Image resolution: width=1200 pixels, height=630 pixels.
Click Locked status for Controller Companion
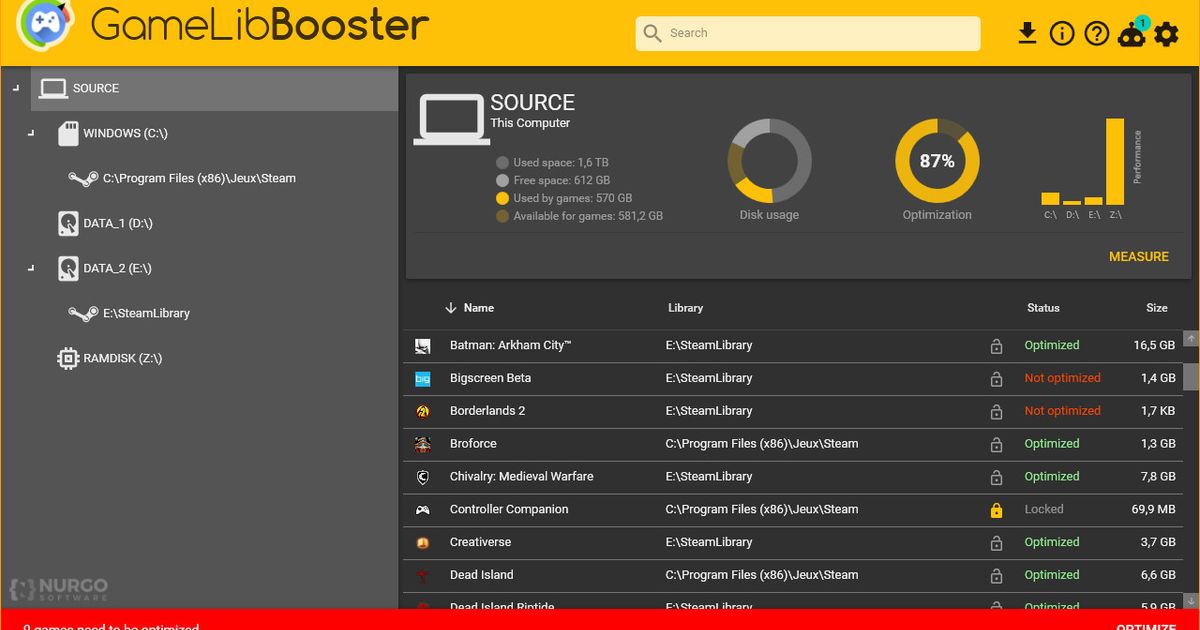point(1044,509)
